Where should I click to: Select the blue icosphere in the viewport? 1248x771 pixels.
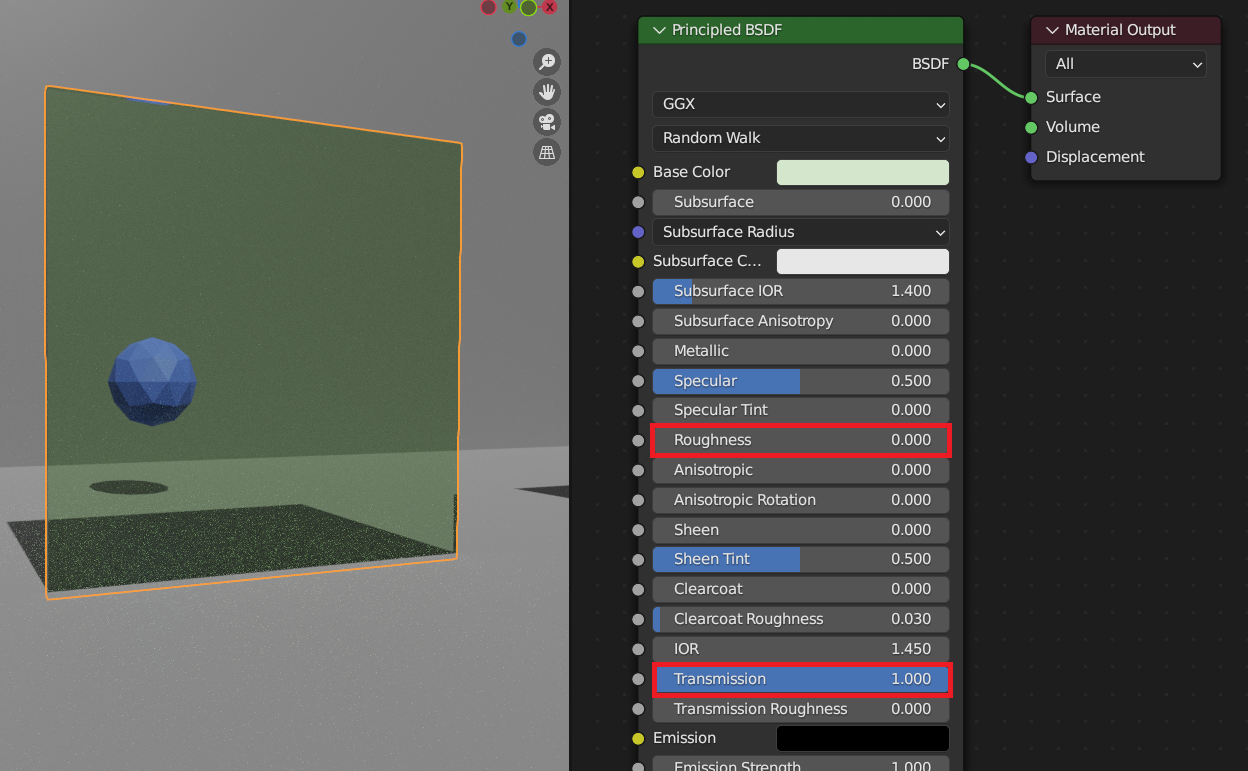point(152,381)
